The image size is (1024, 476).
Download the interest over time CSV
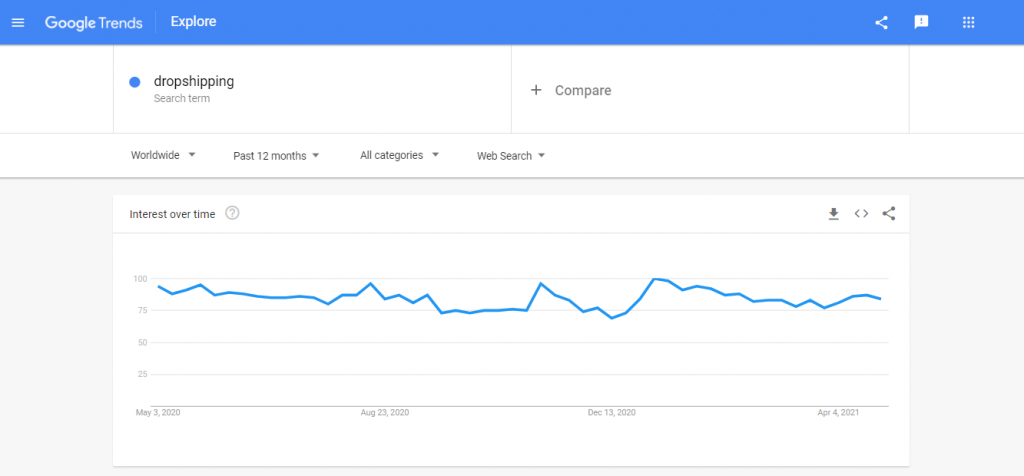tap(833, 214)
